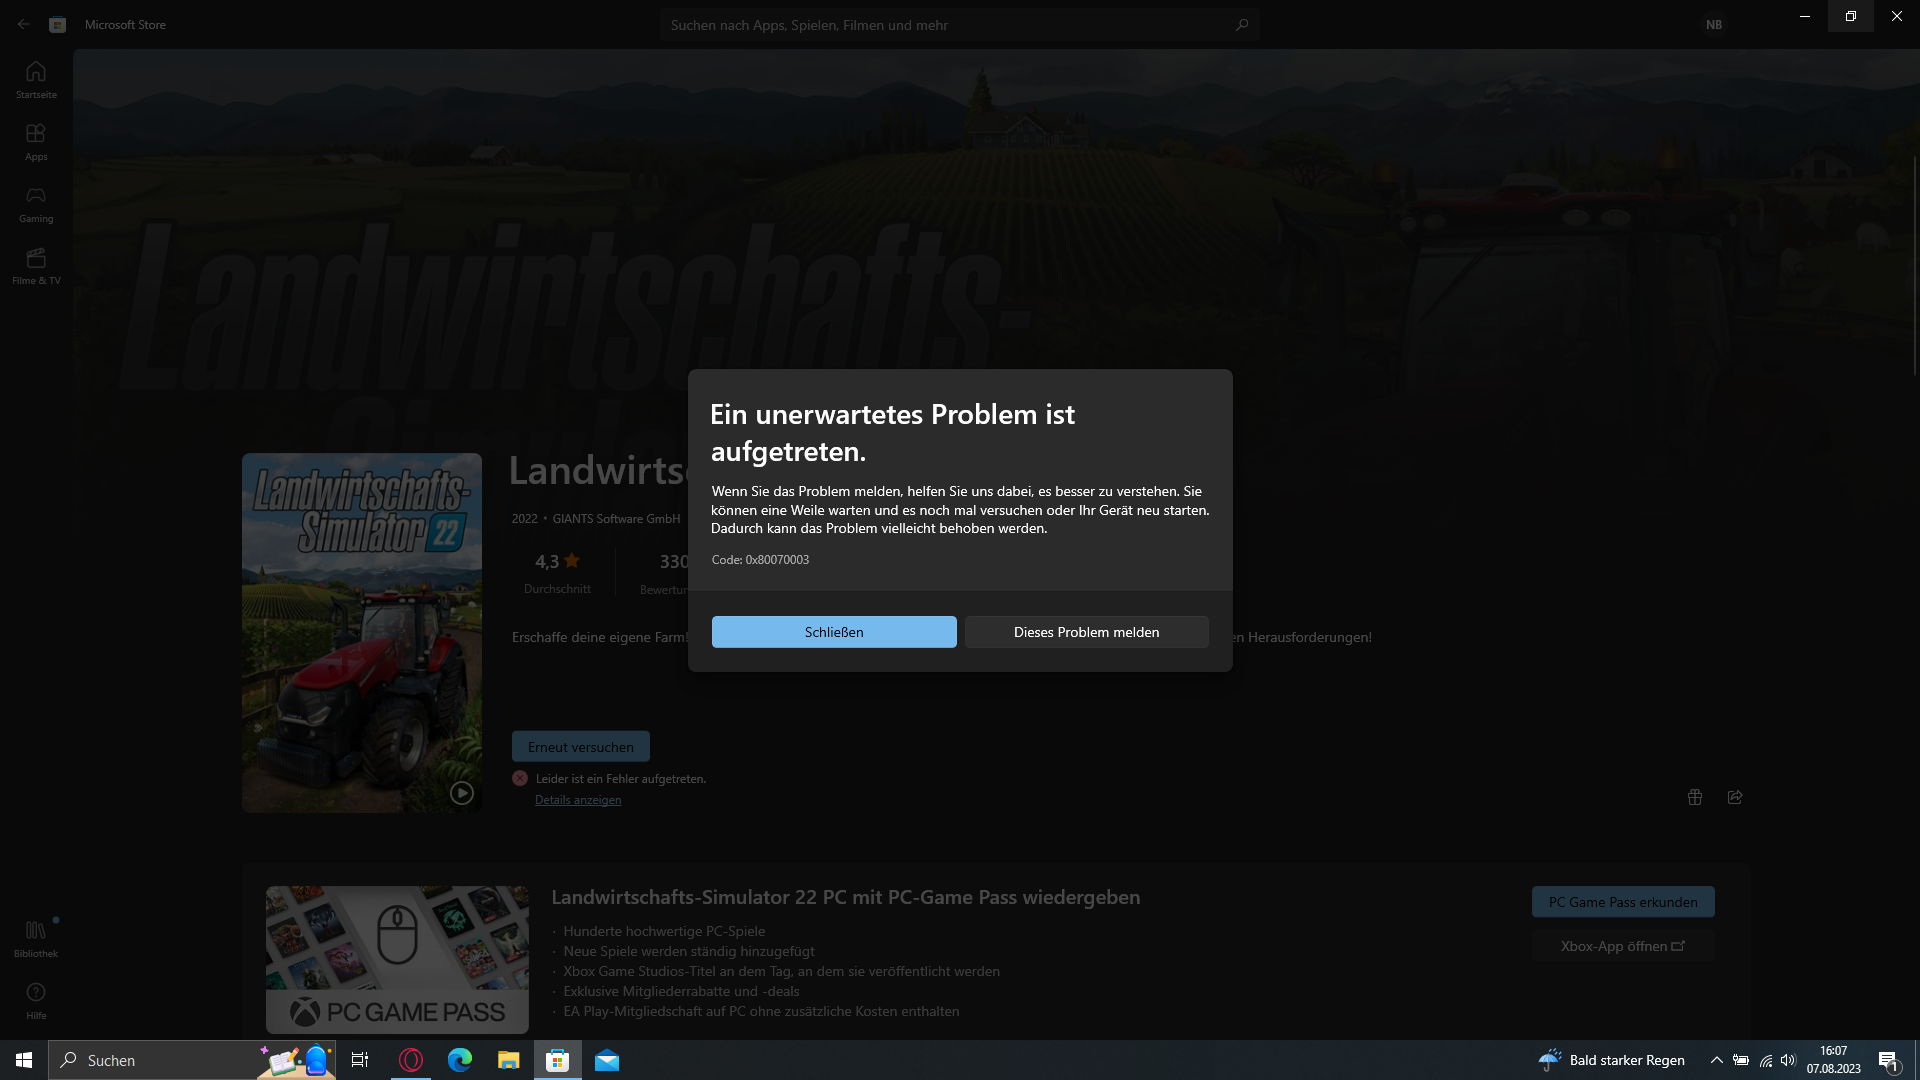Click Erneut versuchen button
Image resolution: width=1920 pixels, height=1080 pixels.
tap(580, 747)
